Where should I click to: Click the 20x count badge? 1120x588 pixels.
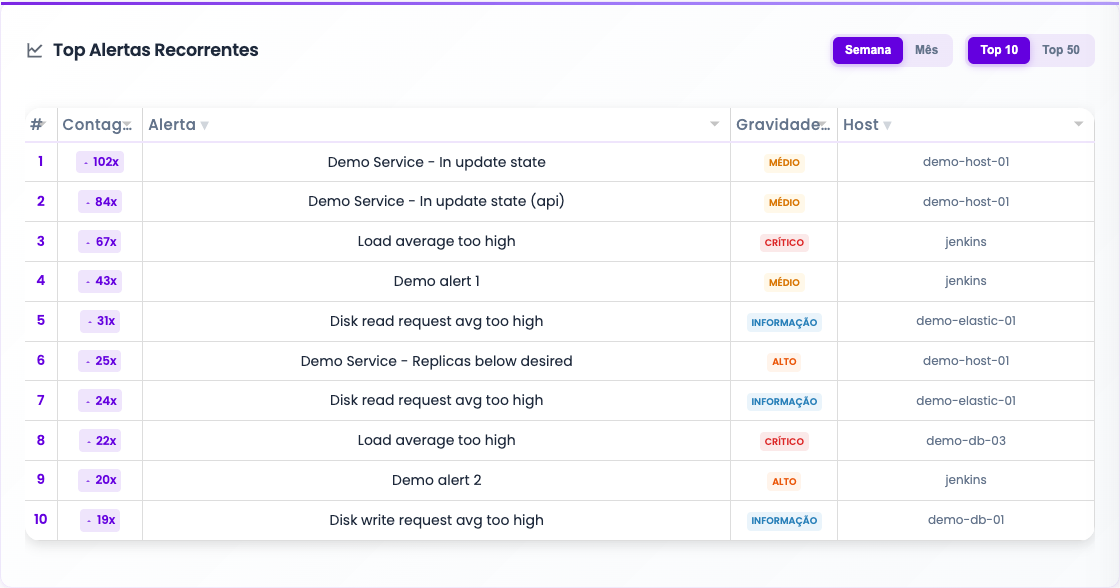(x=100, y=480)
